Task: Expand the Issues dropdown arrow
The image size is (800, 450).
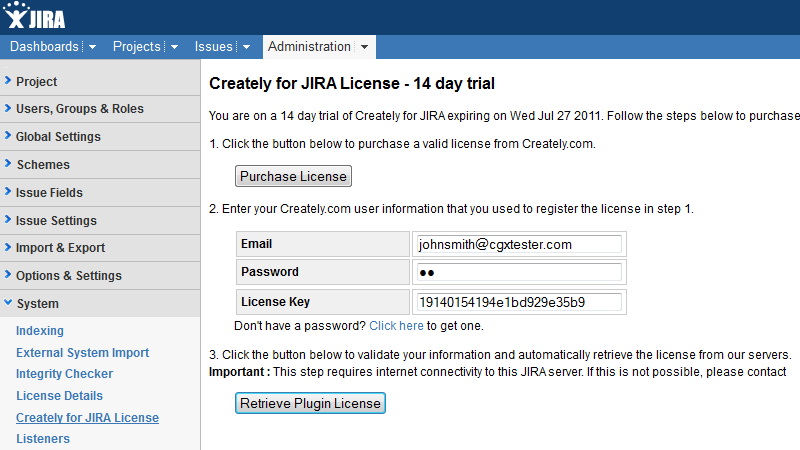Action: [246, 47]
